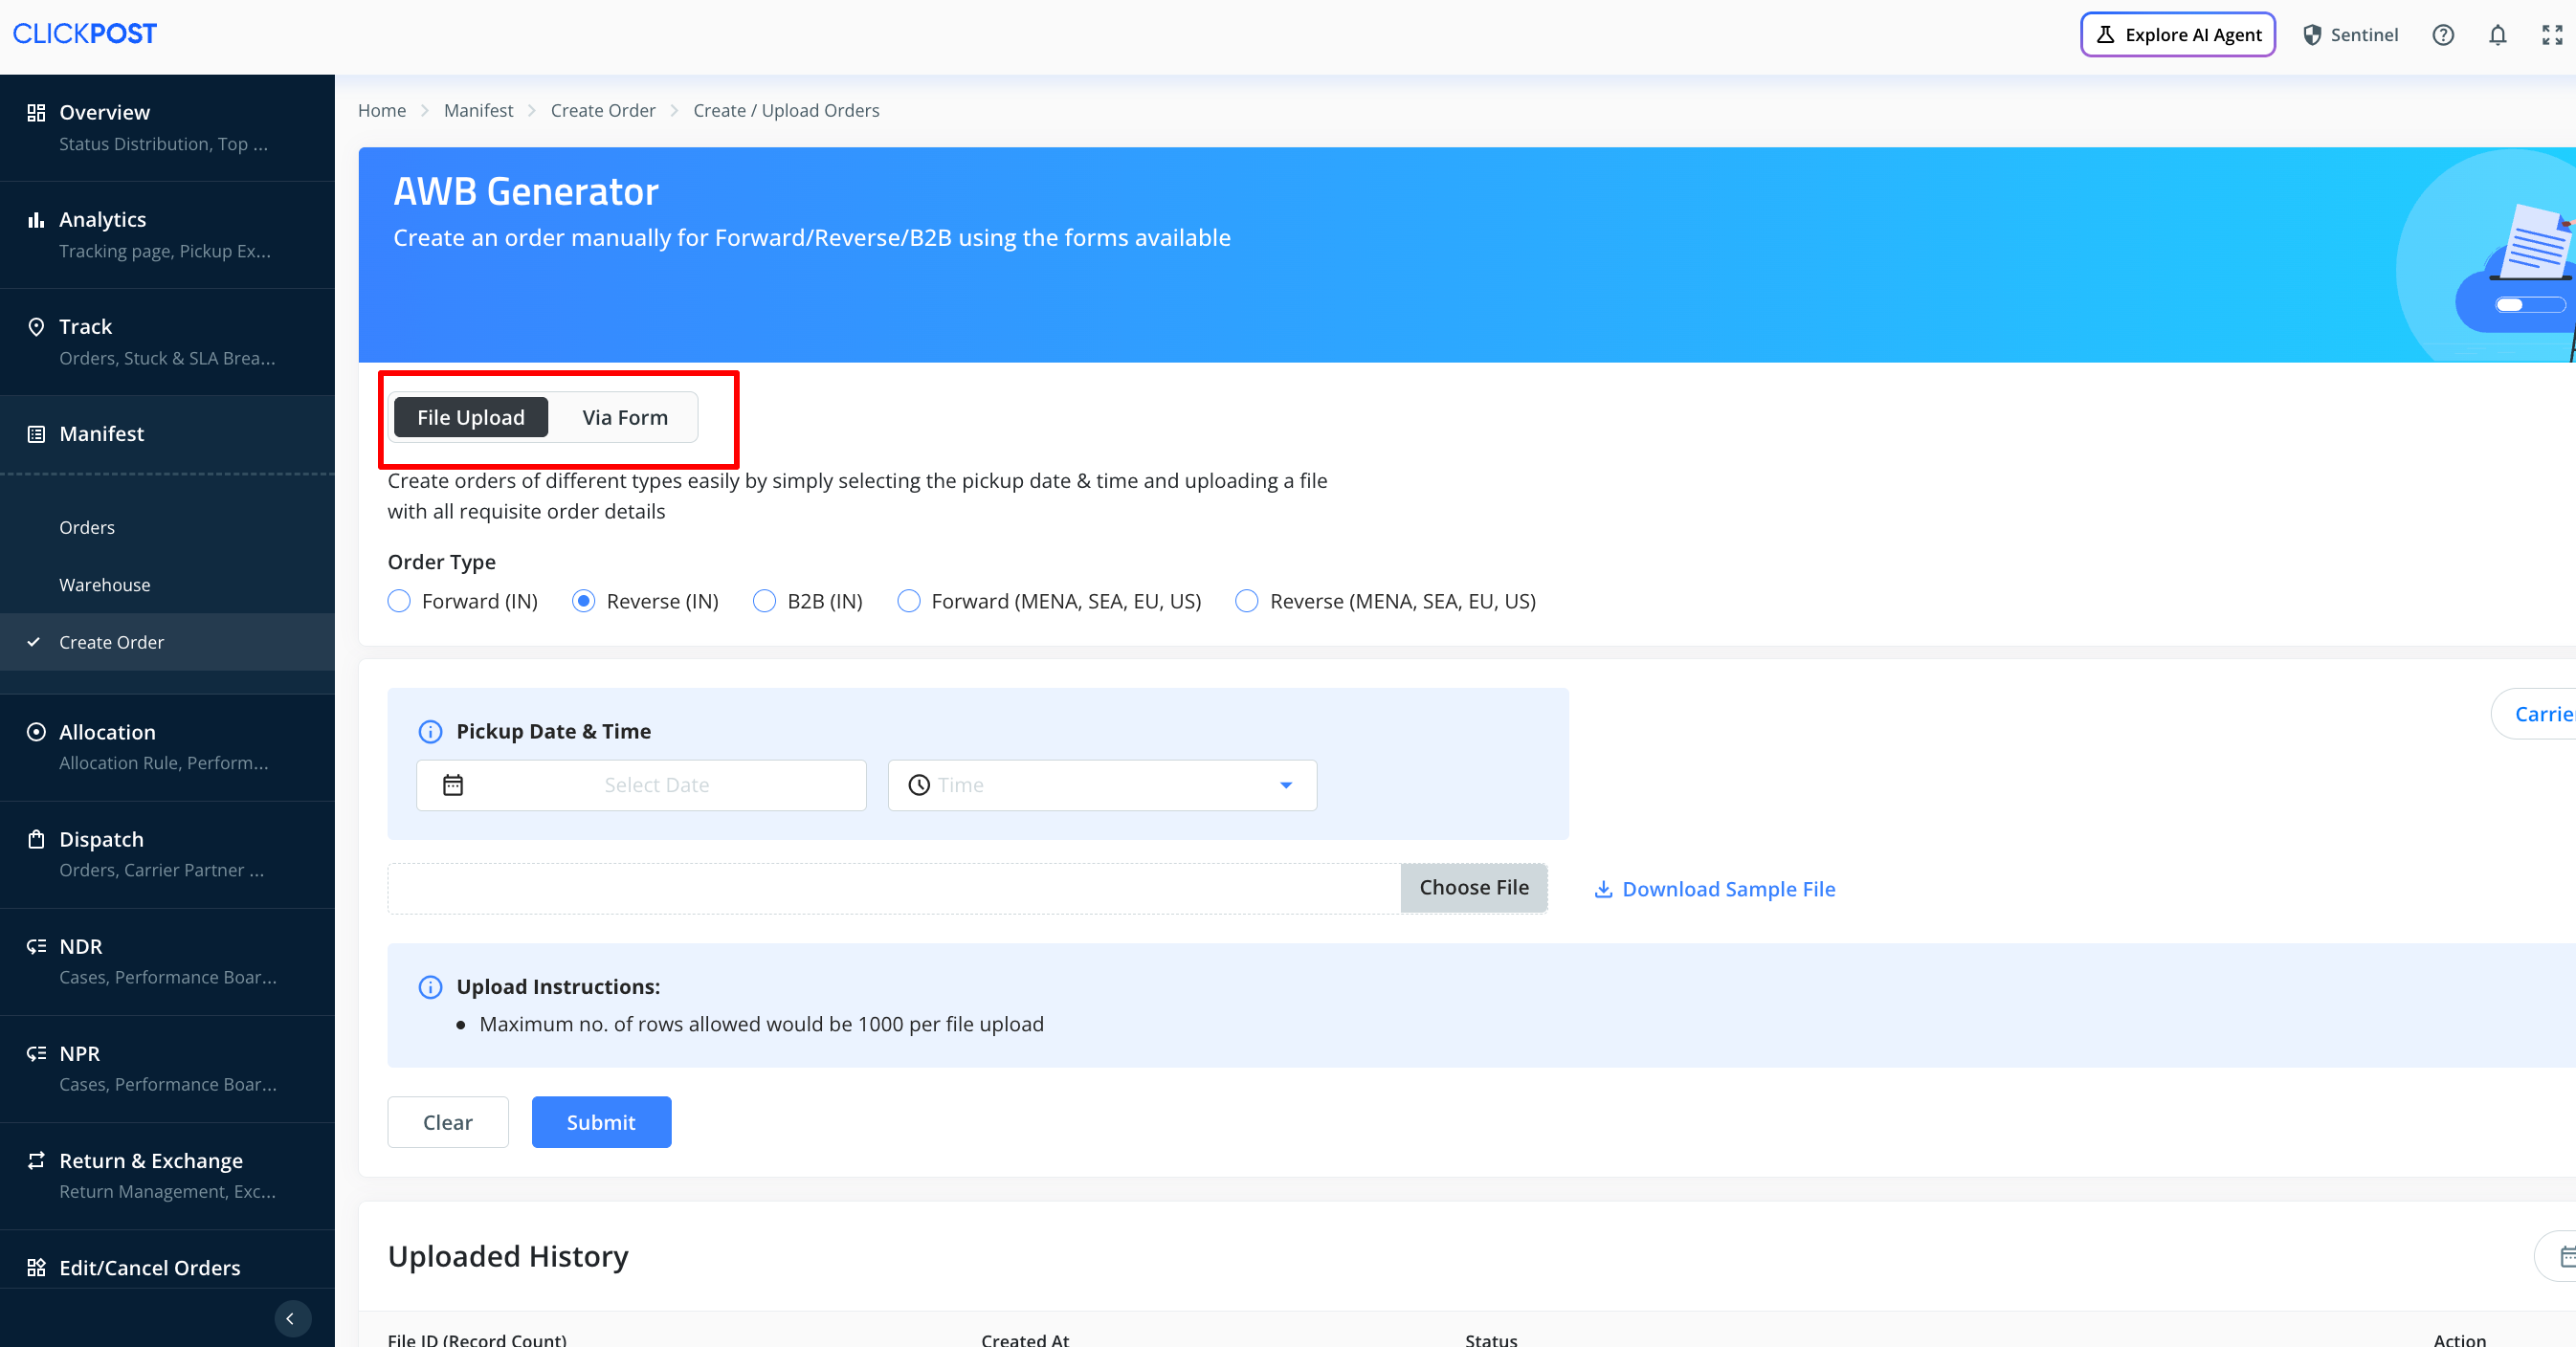
Task: Collapse the sidebar with chevron button
Action: 291,1318
